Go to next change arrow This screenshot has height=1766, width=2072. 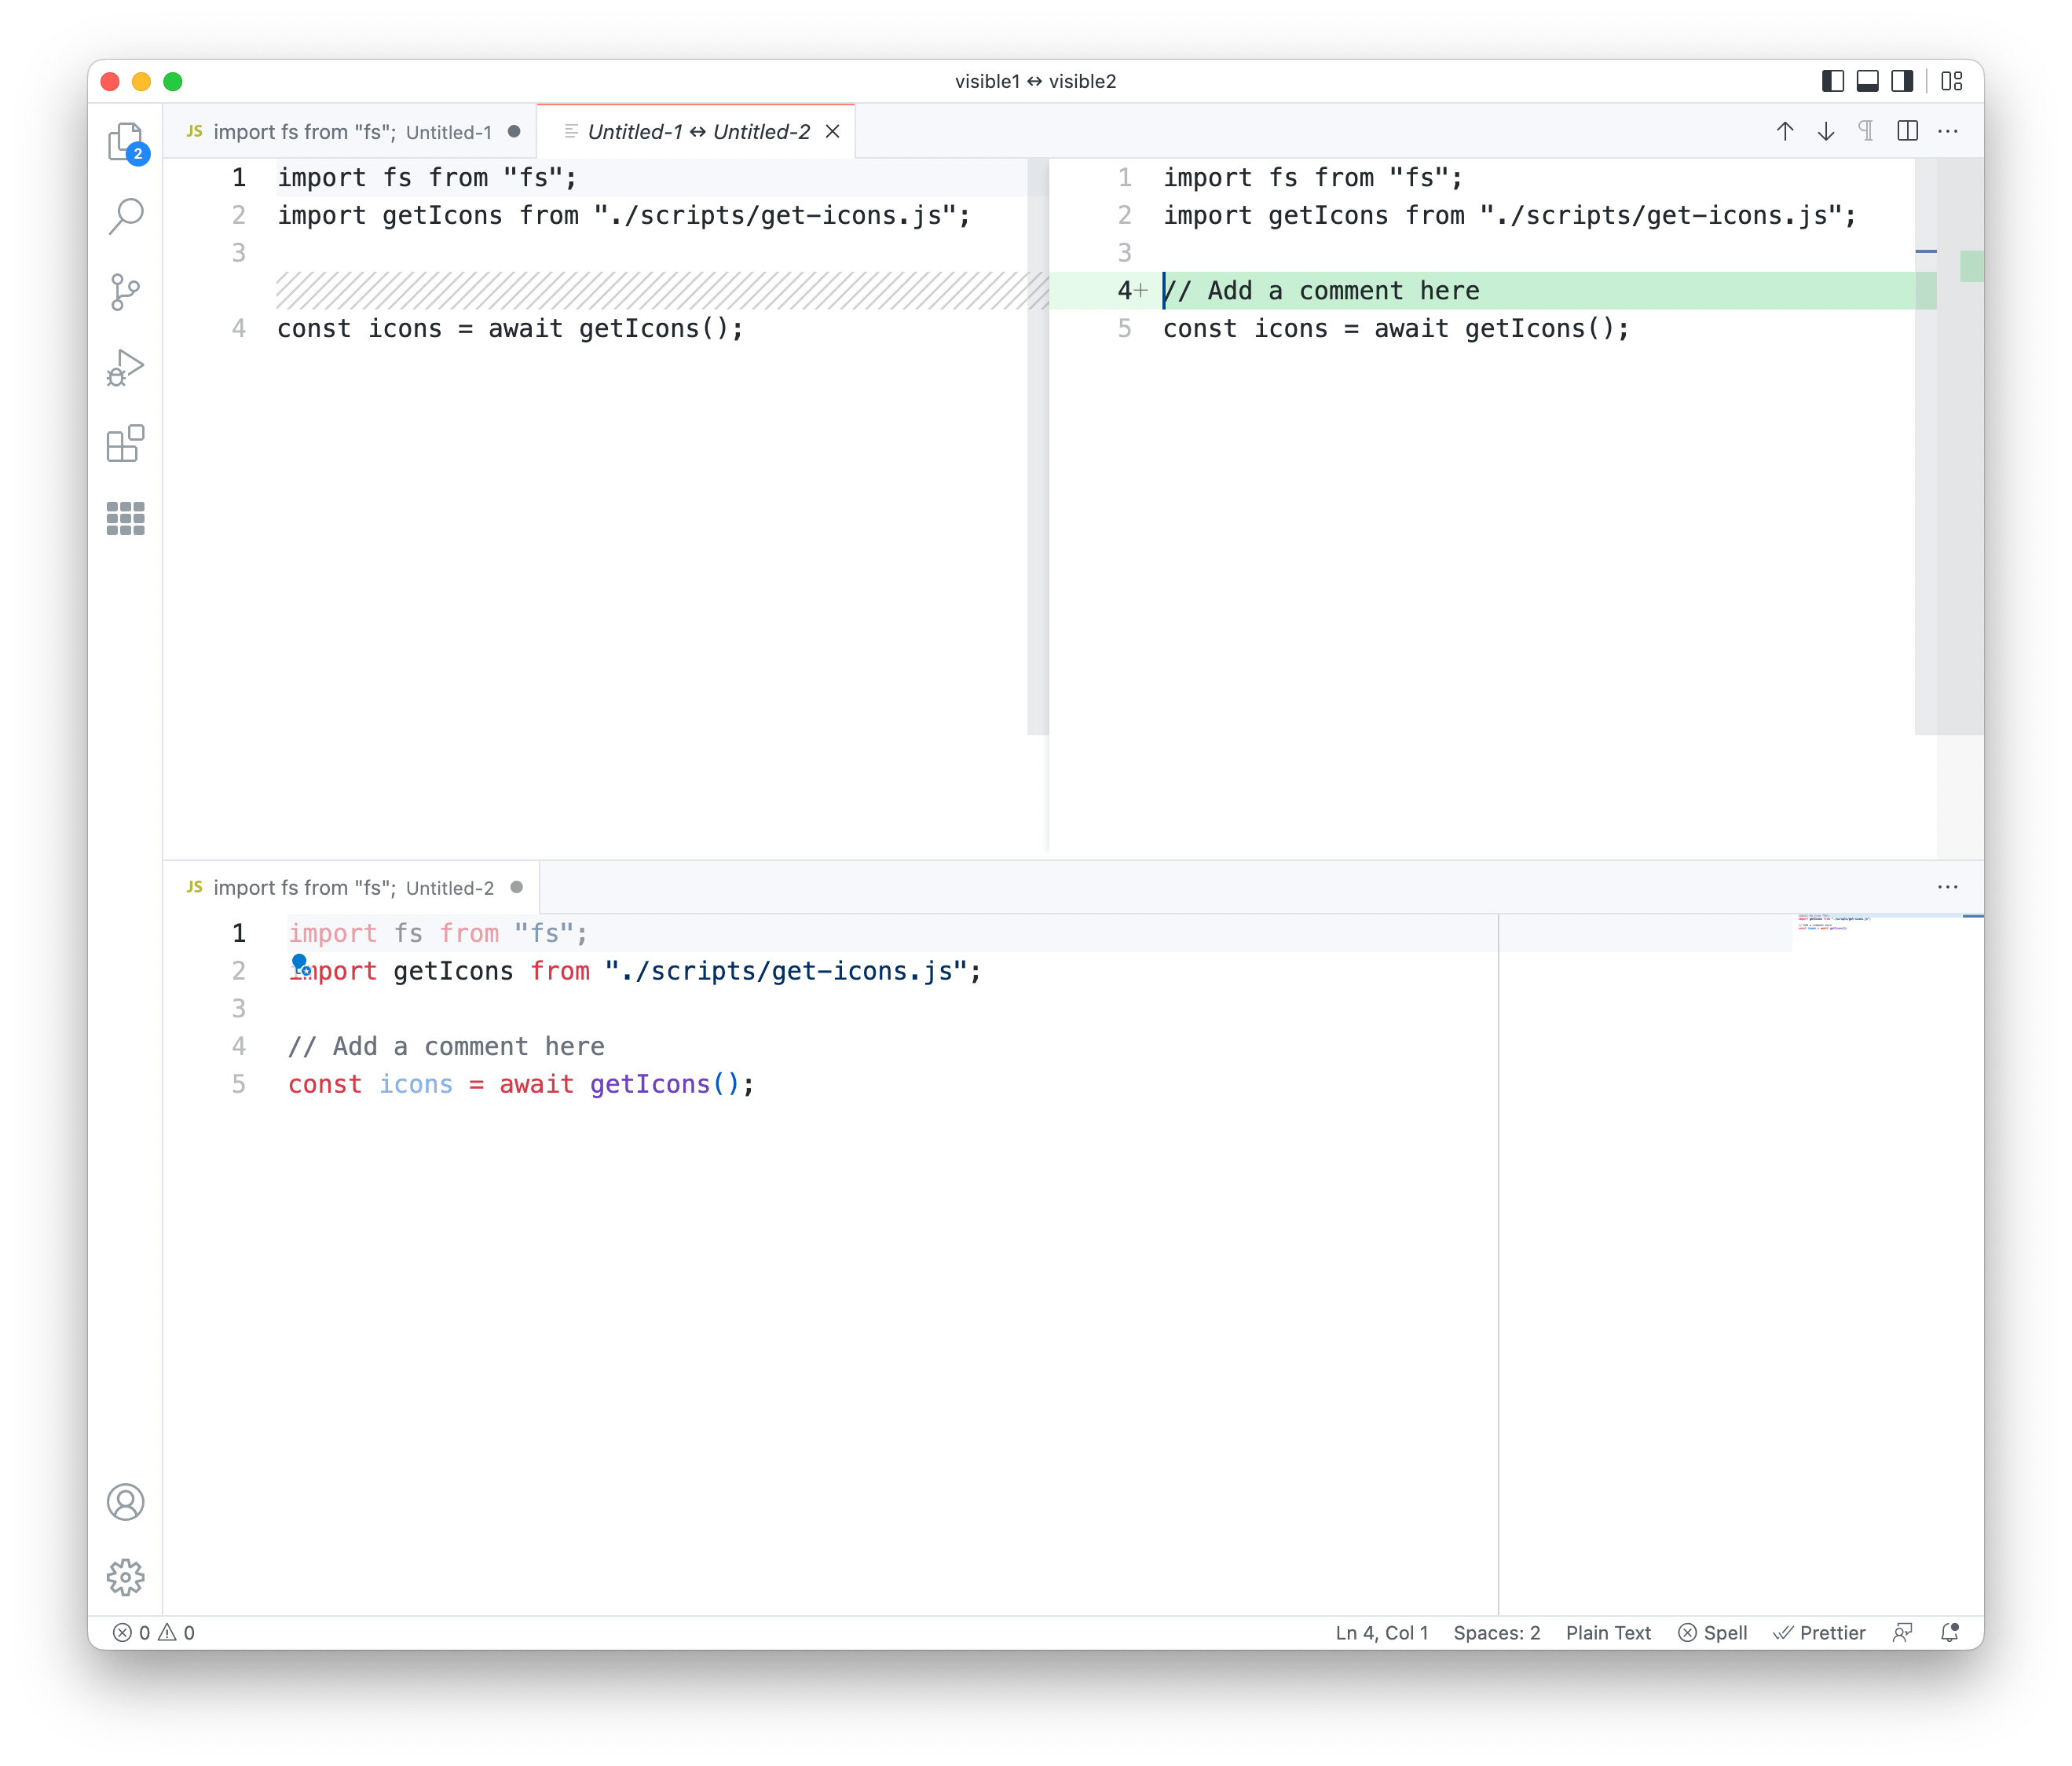click(x=1826, y=131)
